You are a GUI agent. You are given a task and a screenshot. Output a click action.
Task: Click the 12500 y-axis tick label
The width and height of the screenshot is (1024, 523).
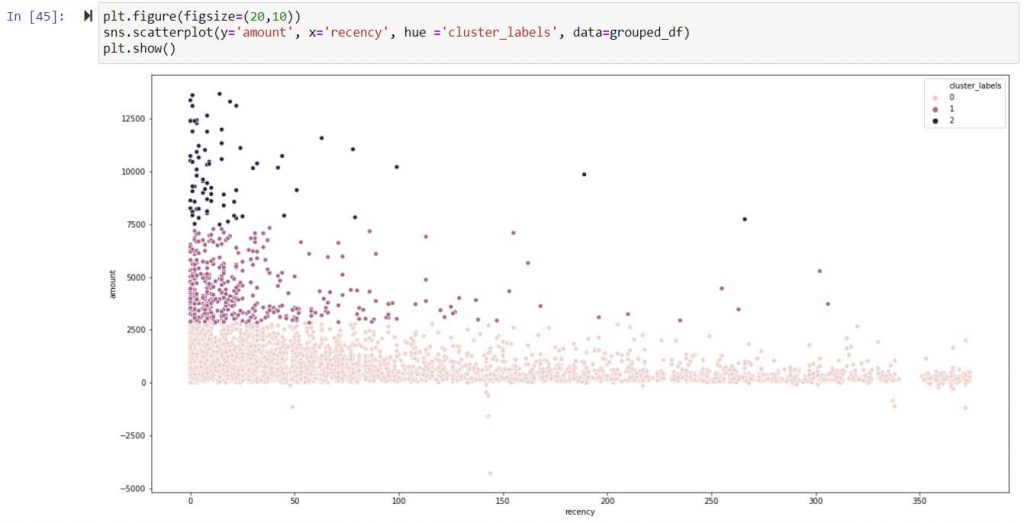133,119
